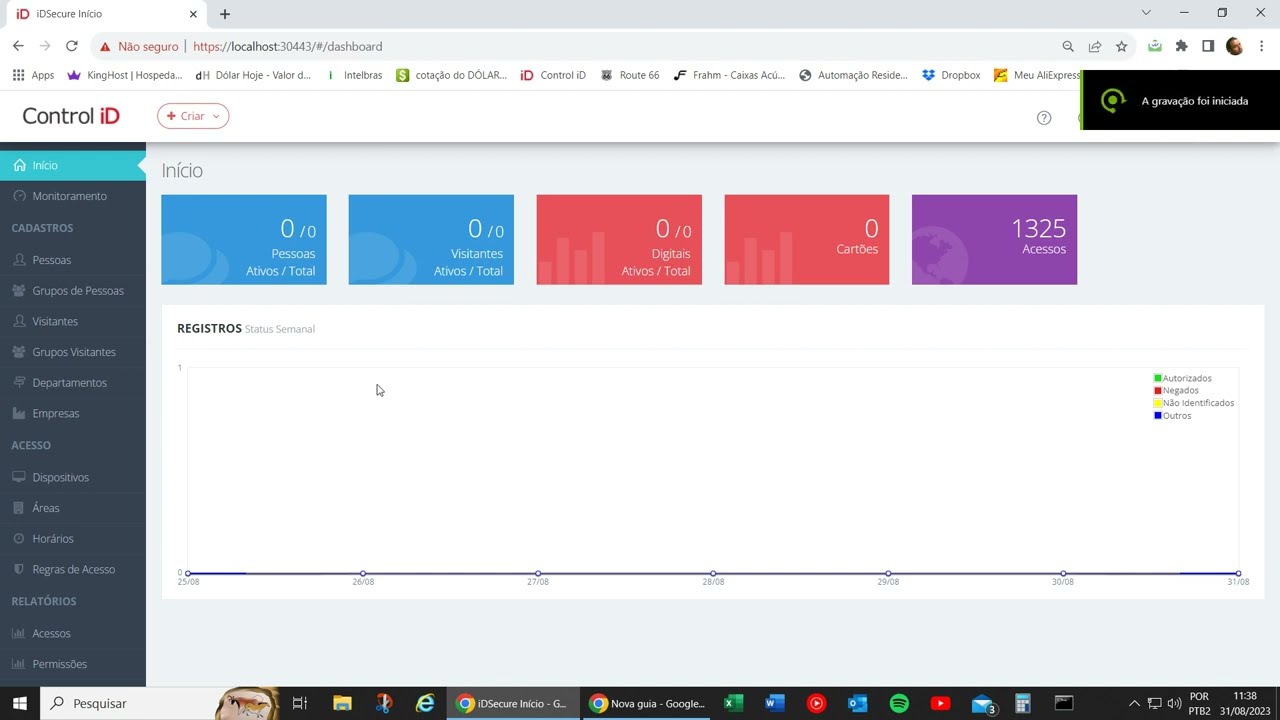Open the Extensions puzzle icon
Image resolution: width=1280 pixels, height=720 pixels.
pyautogui.click(x=1182, y=46)
